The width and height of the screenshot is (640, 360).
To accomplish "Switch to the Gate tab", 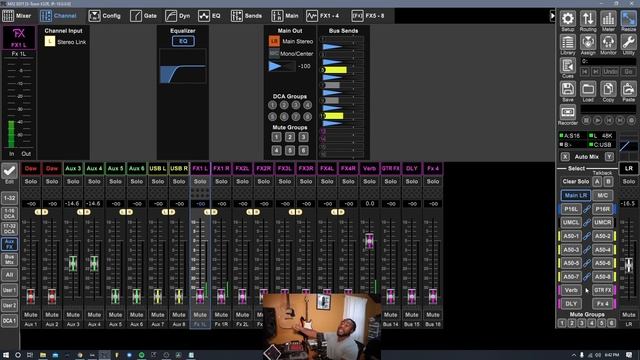I will tap(143, 16).
